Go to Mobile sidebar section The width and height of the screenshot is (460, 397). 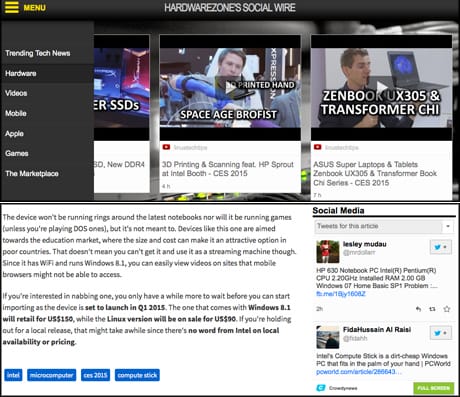[x=16, y=113]
